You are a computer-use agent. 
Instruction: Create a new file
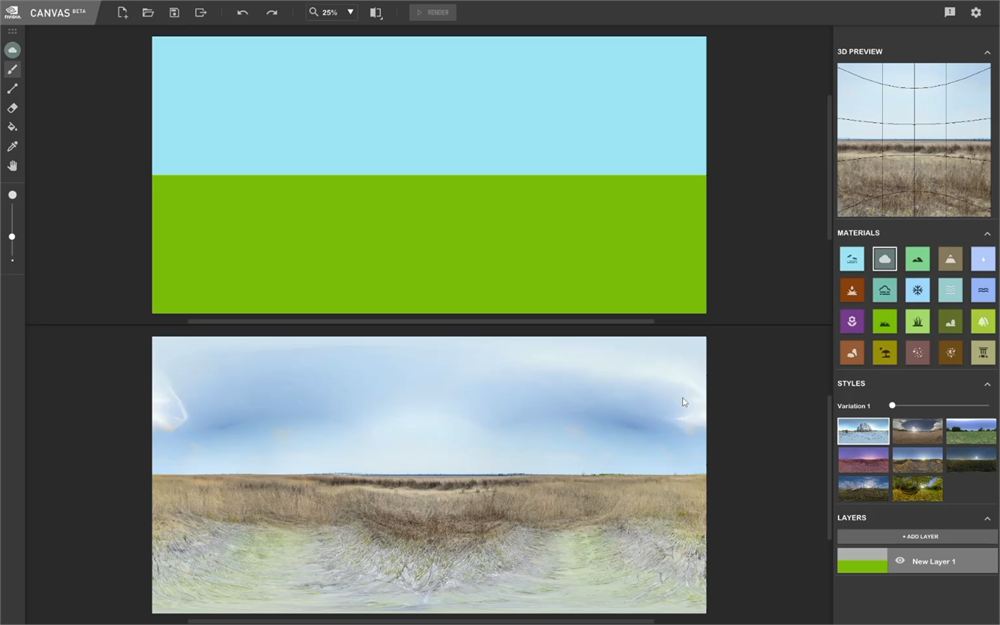122,12
